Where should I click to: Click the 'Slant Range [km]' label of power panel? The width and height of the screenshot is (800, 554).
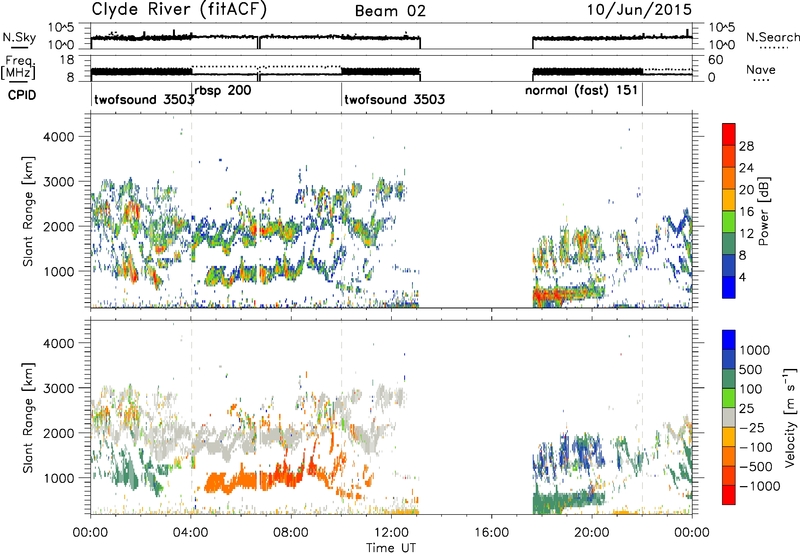[28, 211]
